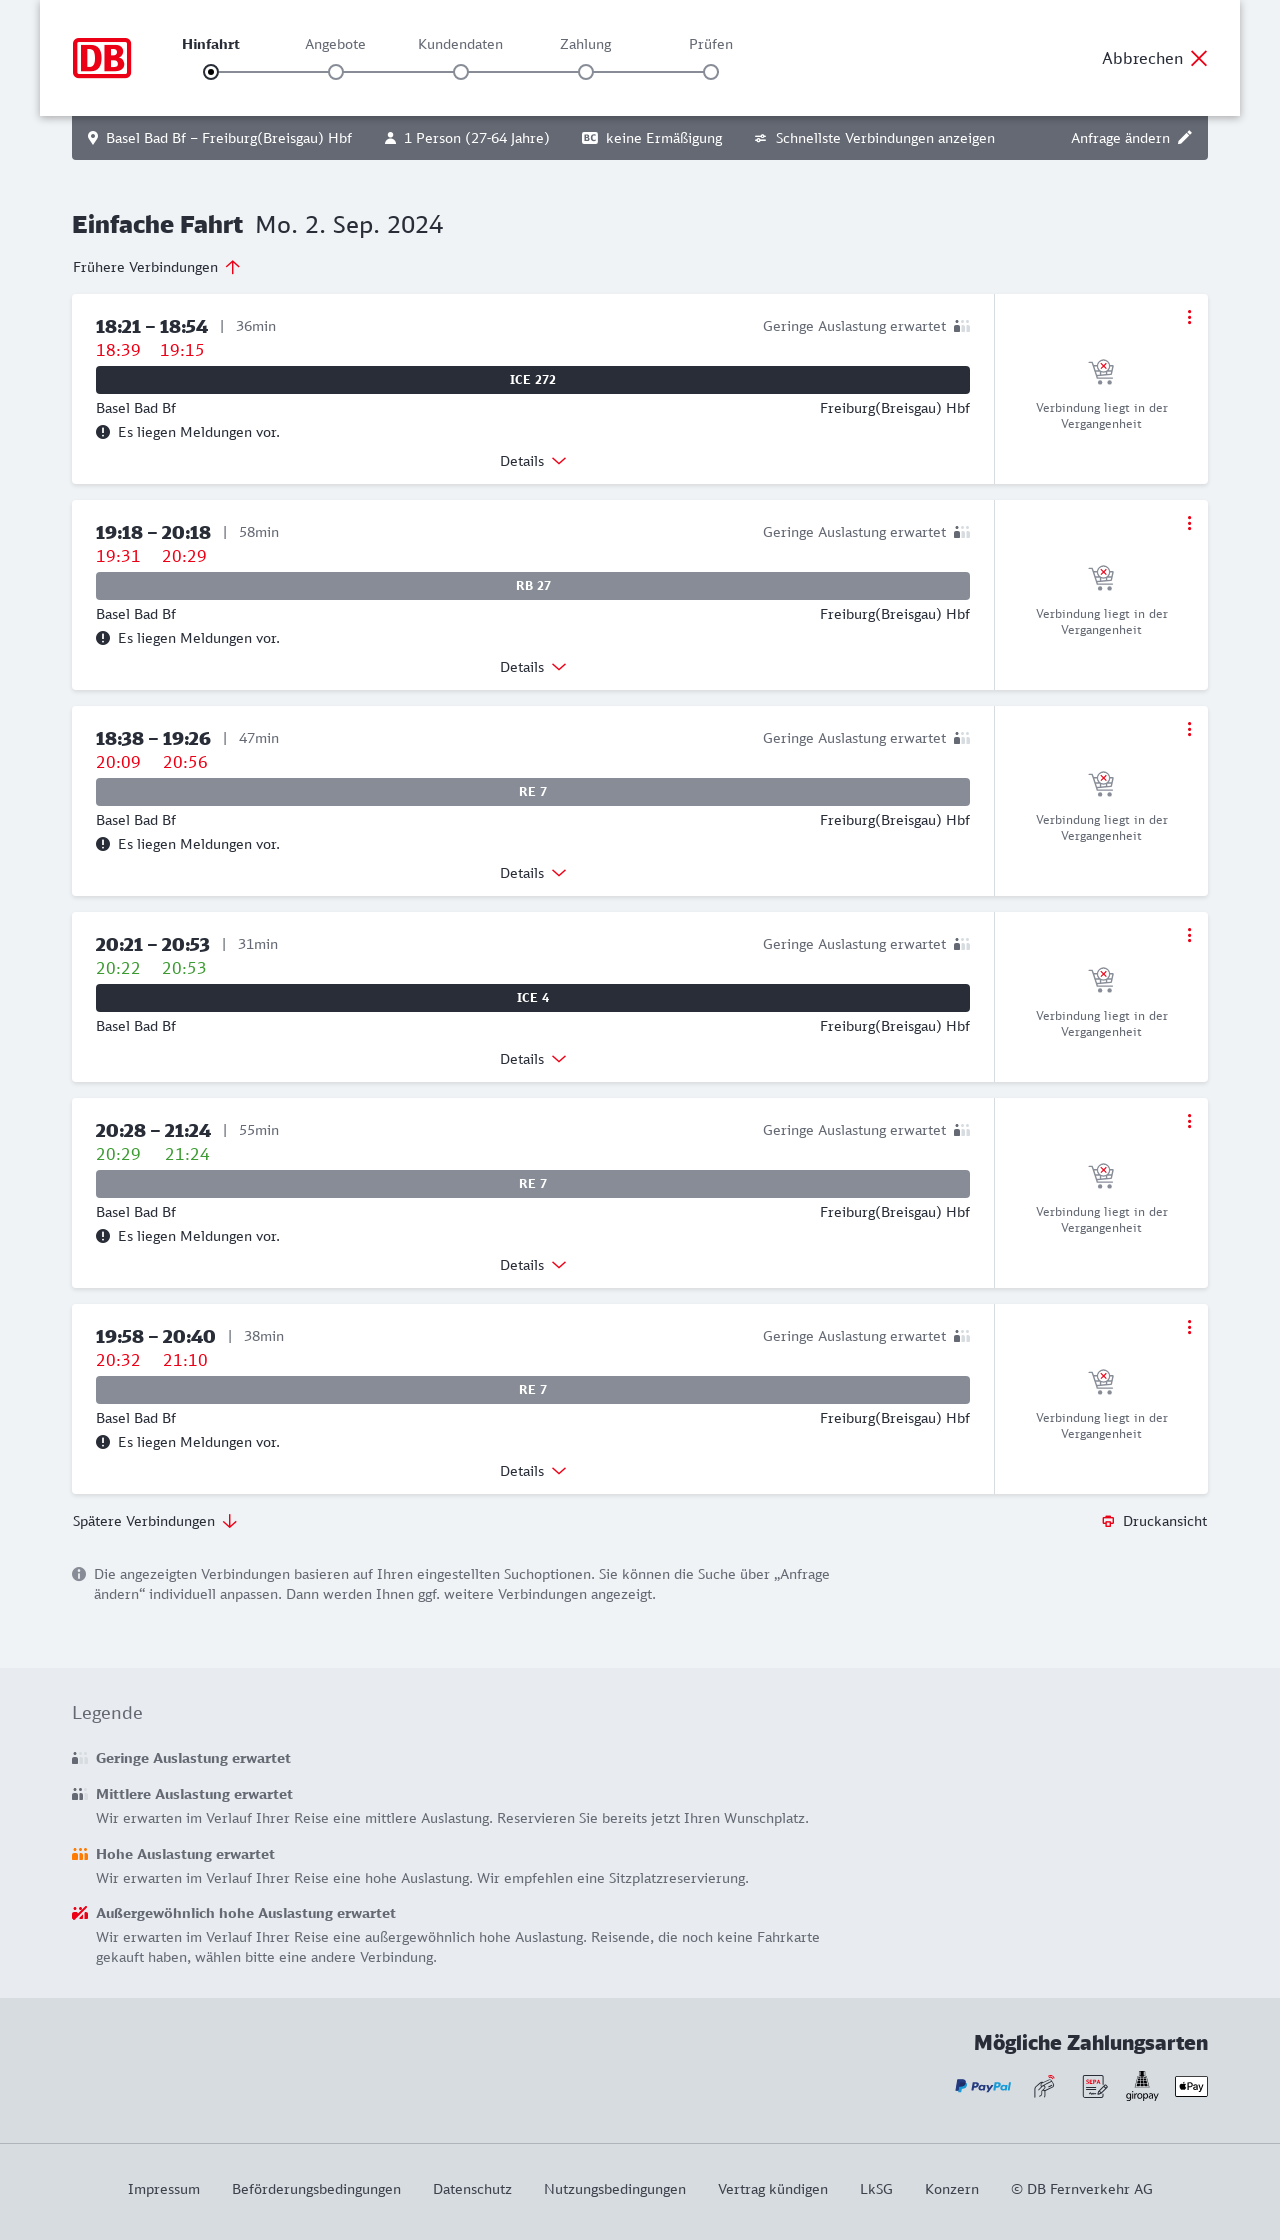This screenshot has height=2240, width=1280.
Task: Open the Impressum footer link
Action: pos(164,2189)
